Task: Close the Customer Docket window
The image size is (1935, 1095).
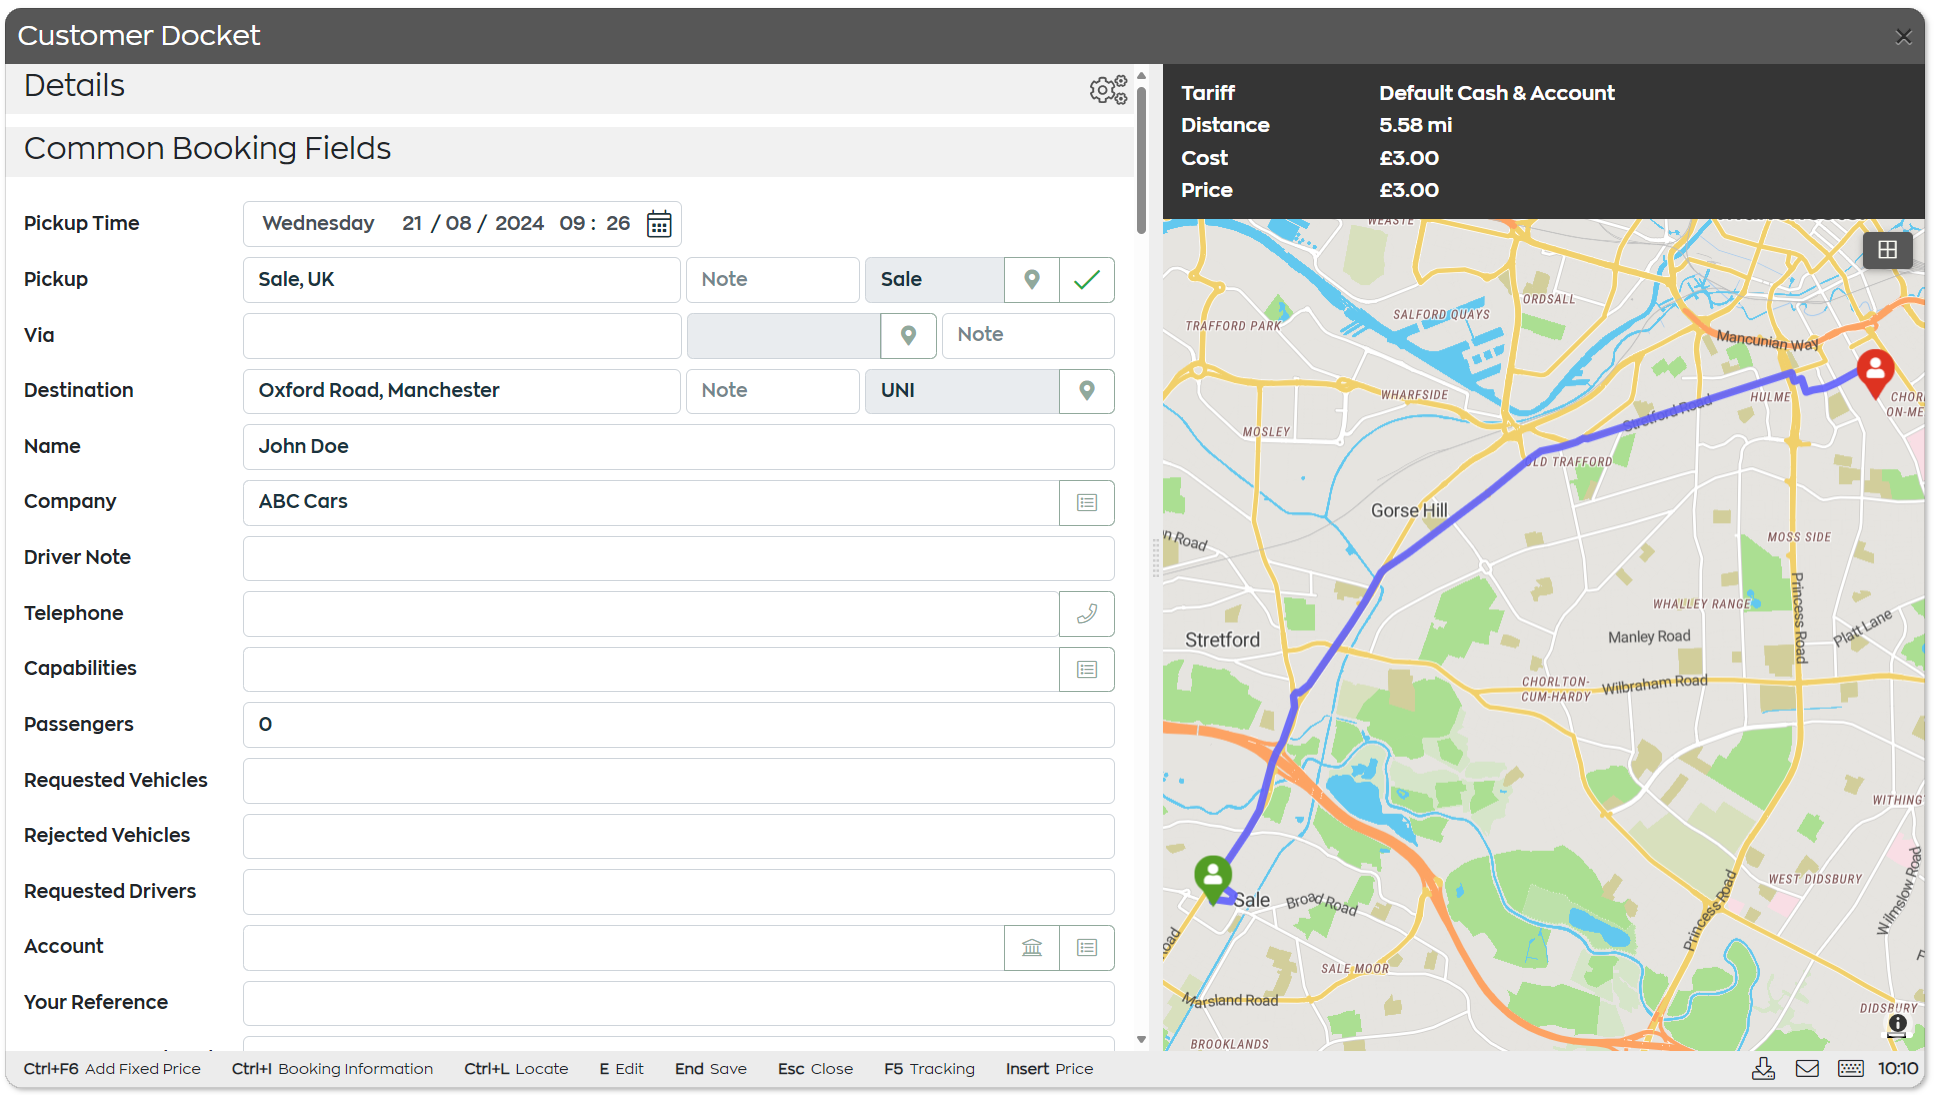Action: (1903, 37)
